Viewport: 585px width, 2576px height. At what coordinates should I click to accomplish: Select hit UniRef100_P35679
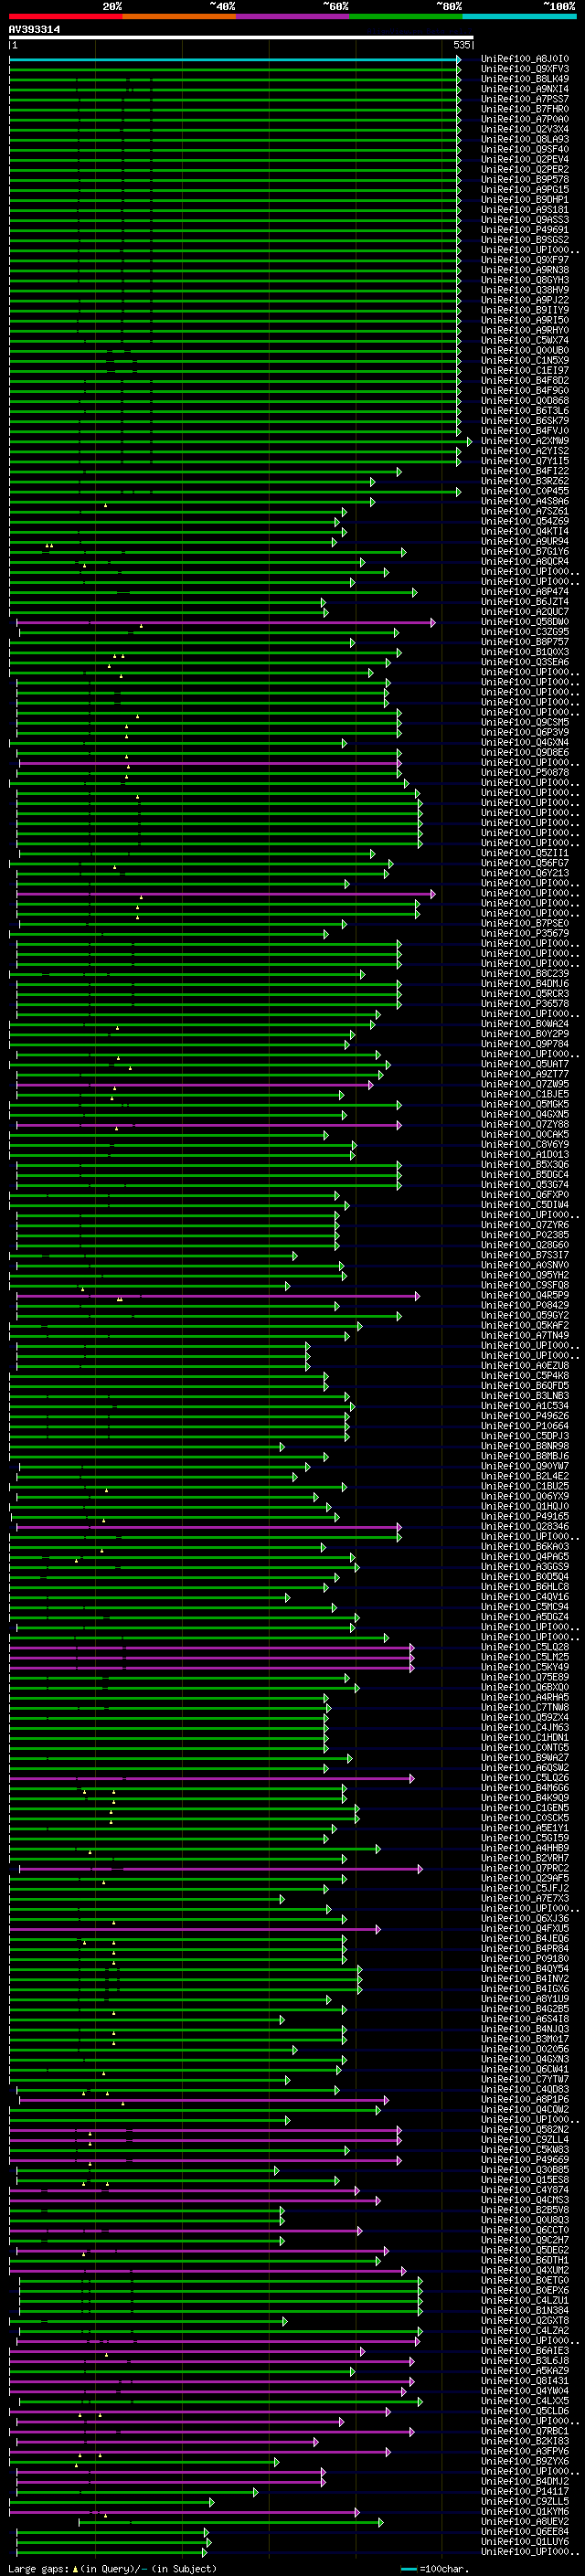[x=525, y=933]
